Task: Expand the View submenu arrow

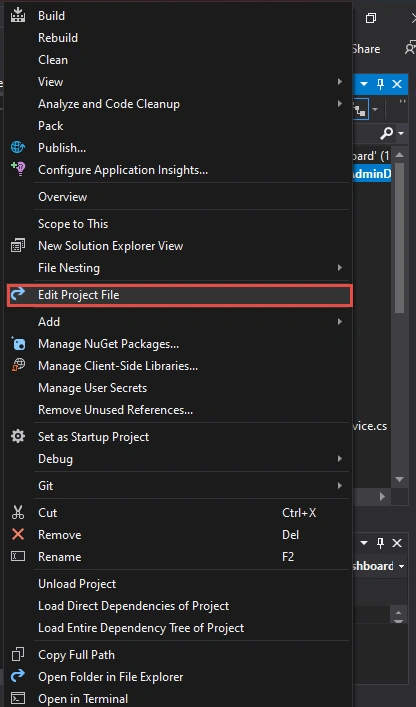Action: coord(339,82)
